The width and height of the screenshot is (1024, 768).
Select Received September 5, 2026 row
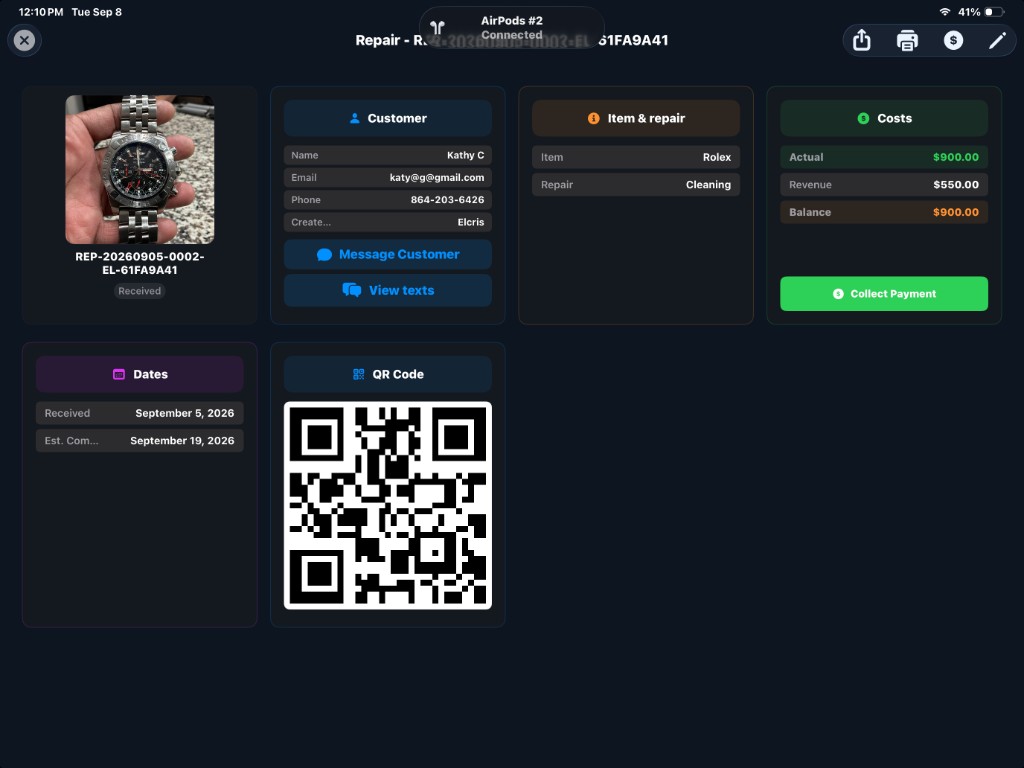(140, 413)
